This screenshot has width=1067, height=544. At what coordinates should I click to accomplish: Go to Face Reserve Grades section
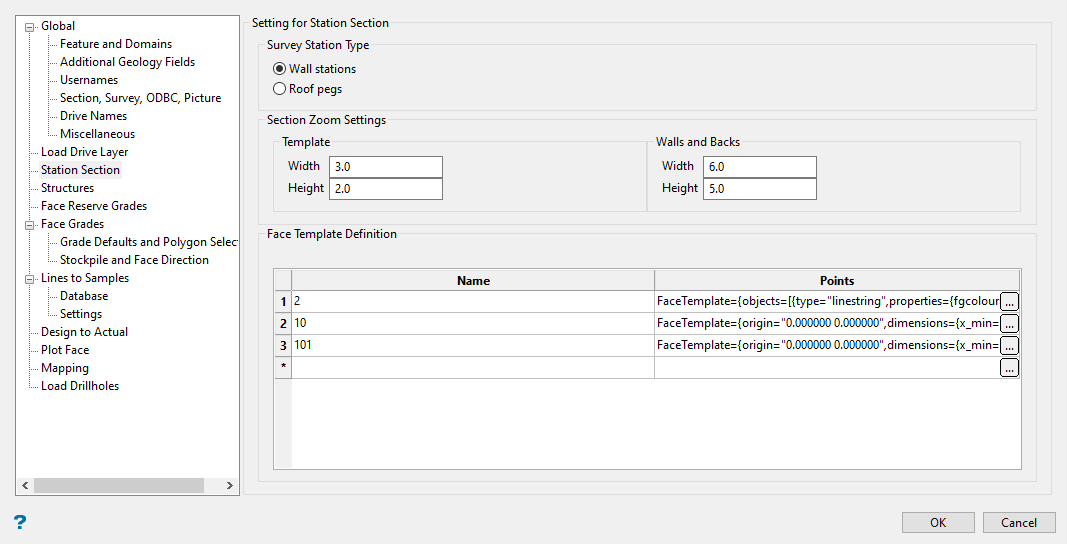pyautogui.click(x=93, y=206)
